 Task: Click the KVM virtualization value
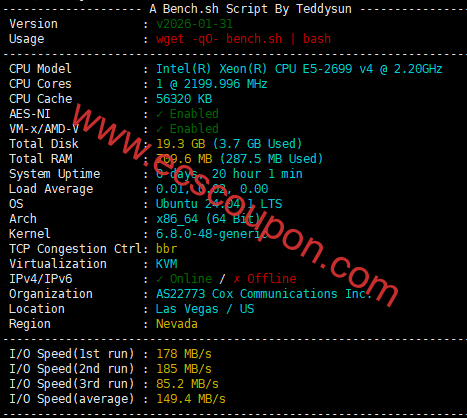(166, 264)
